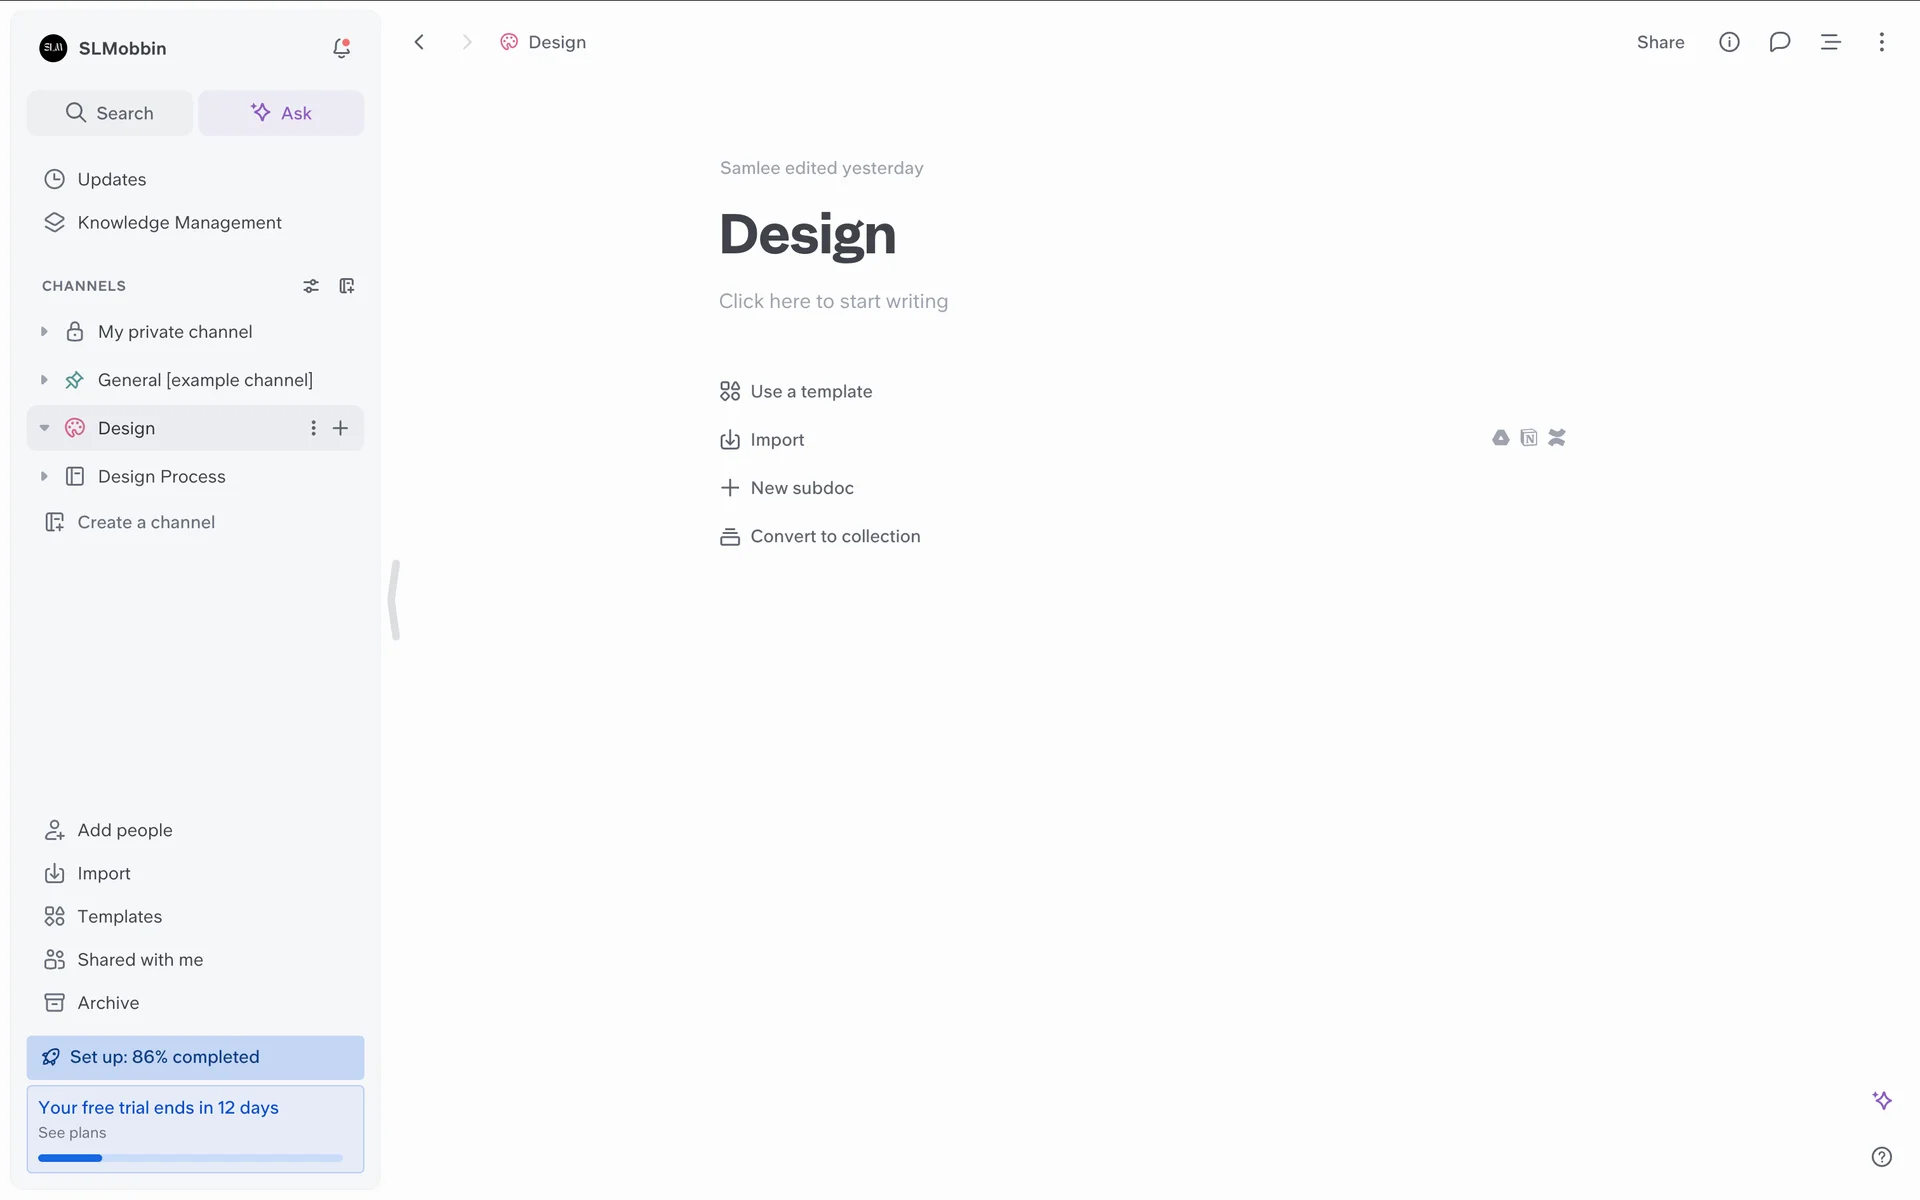The width and height of the screenshot is (1920, 1200).
Task: Click here to start writing field
Action: point(833,302)
